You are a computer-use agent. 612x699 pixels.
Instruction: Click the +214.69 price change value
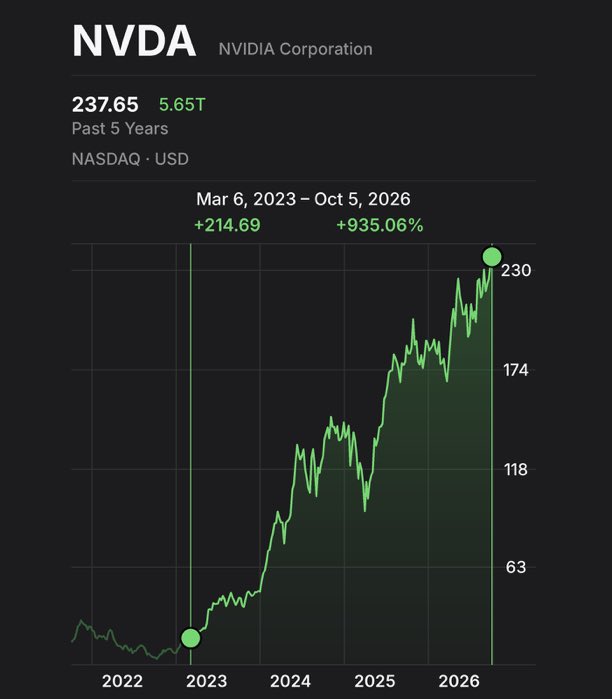227,225
